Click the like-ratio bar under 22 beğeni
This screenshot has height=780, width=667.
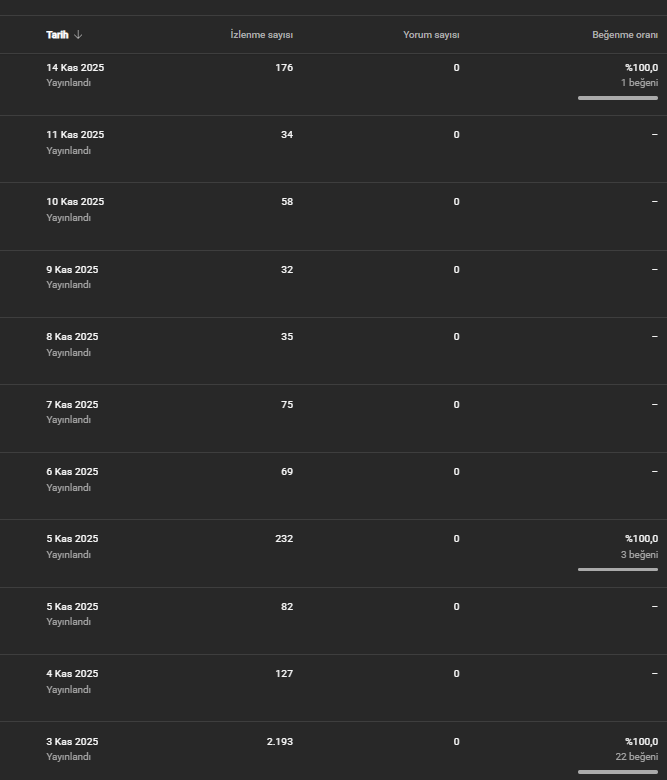(618, 772)
